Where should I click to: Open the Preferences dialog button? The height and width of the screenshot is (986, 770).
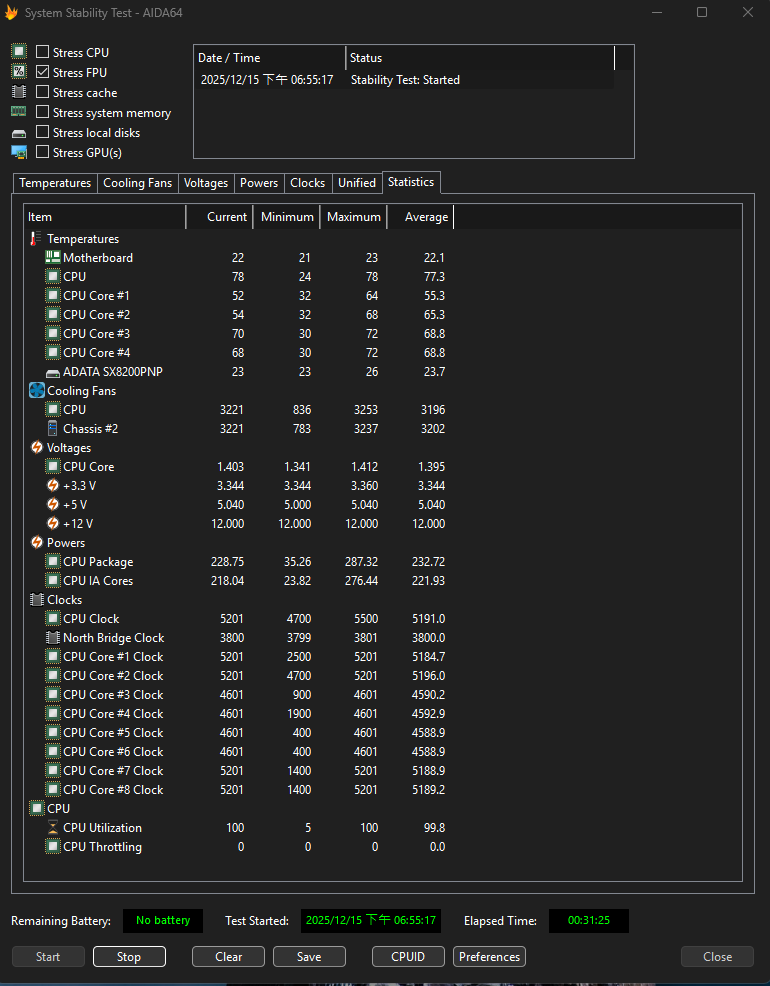pyautogui.click(x=489, y=957)
